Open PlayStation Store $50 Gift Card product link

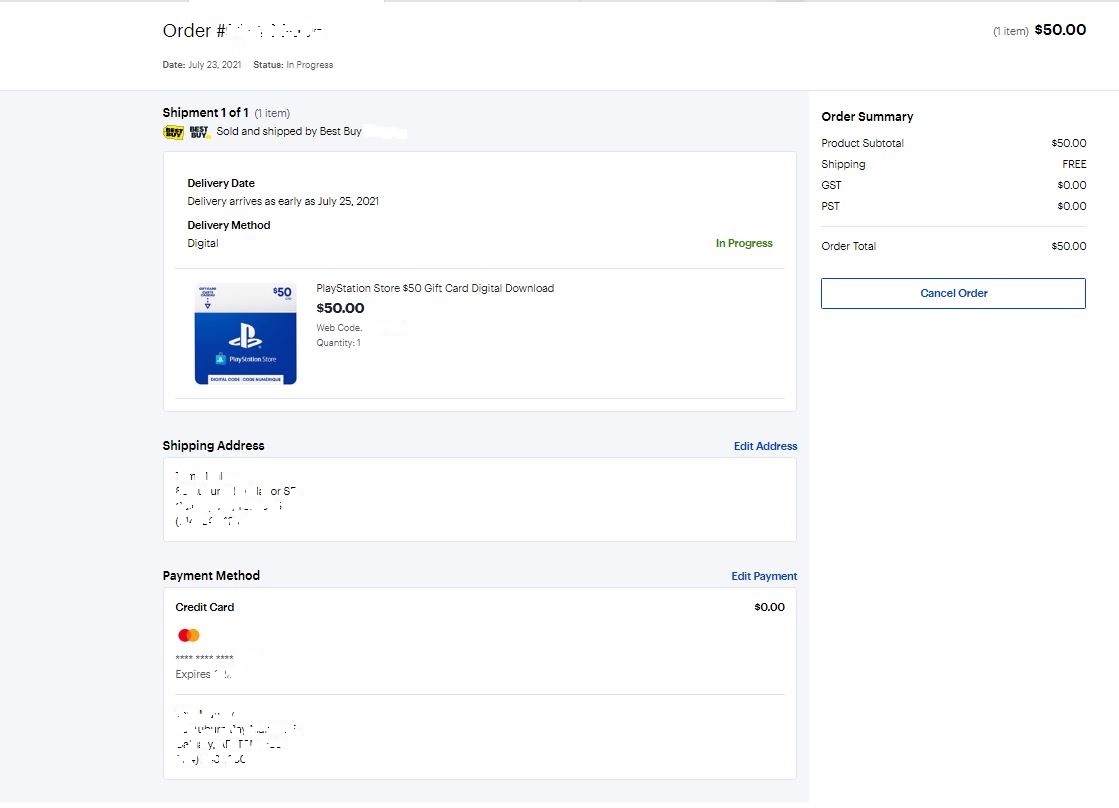(x=435, y=288)
